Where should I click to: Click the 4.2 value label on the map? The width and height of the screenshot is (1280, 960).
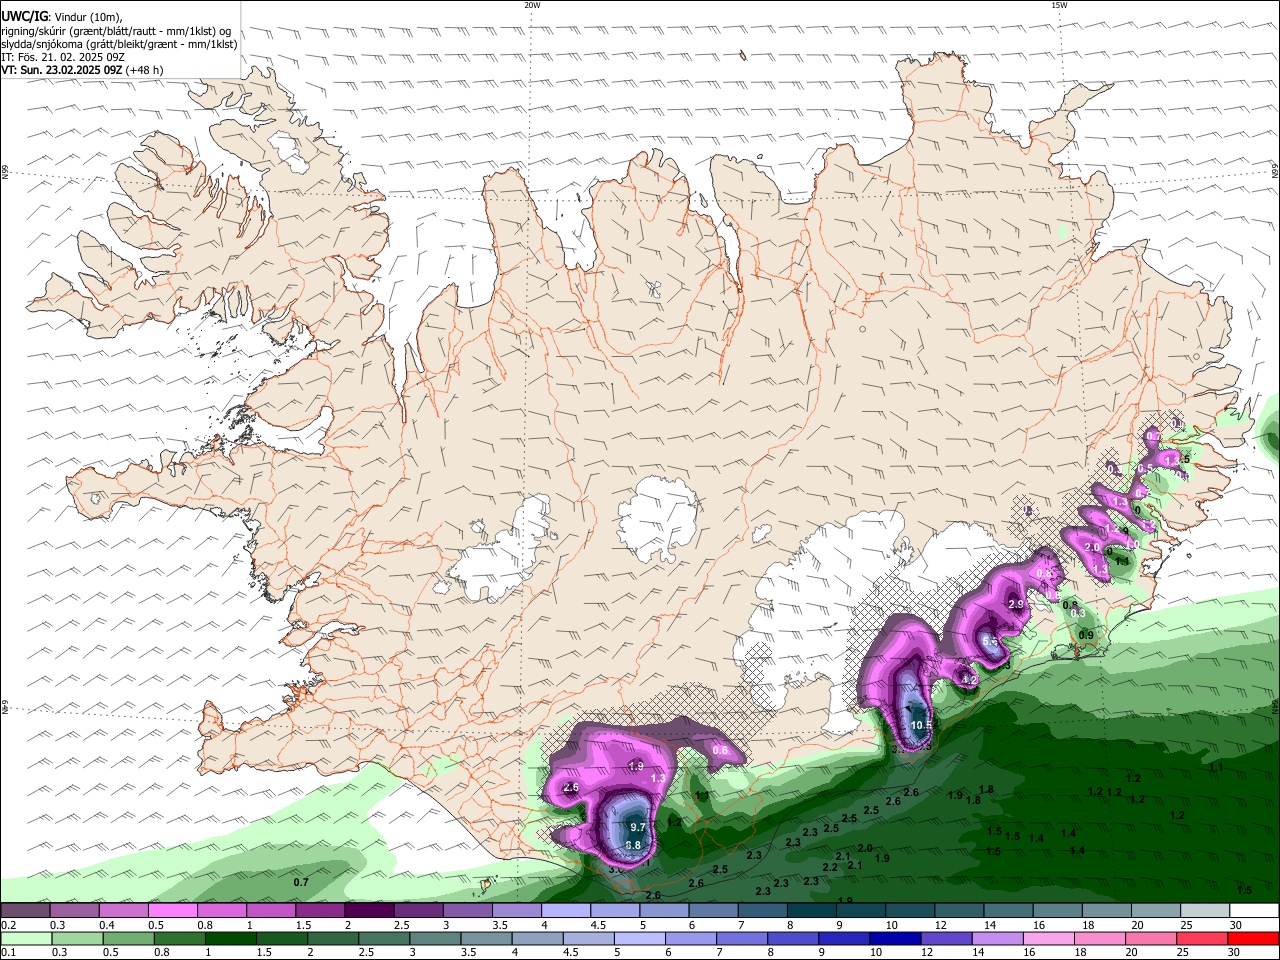coord(968,680)
